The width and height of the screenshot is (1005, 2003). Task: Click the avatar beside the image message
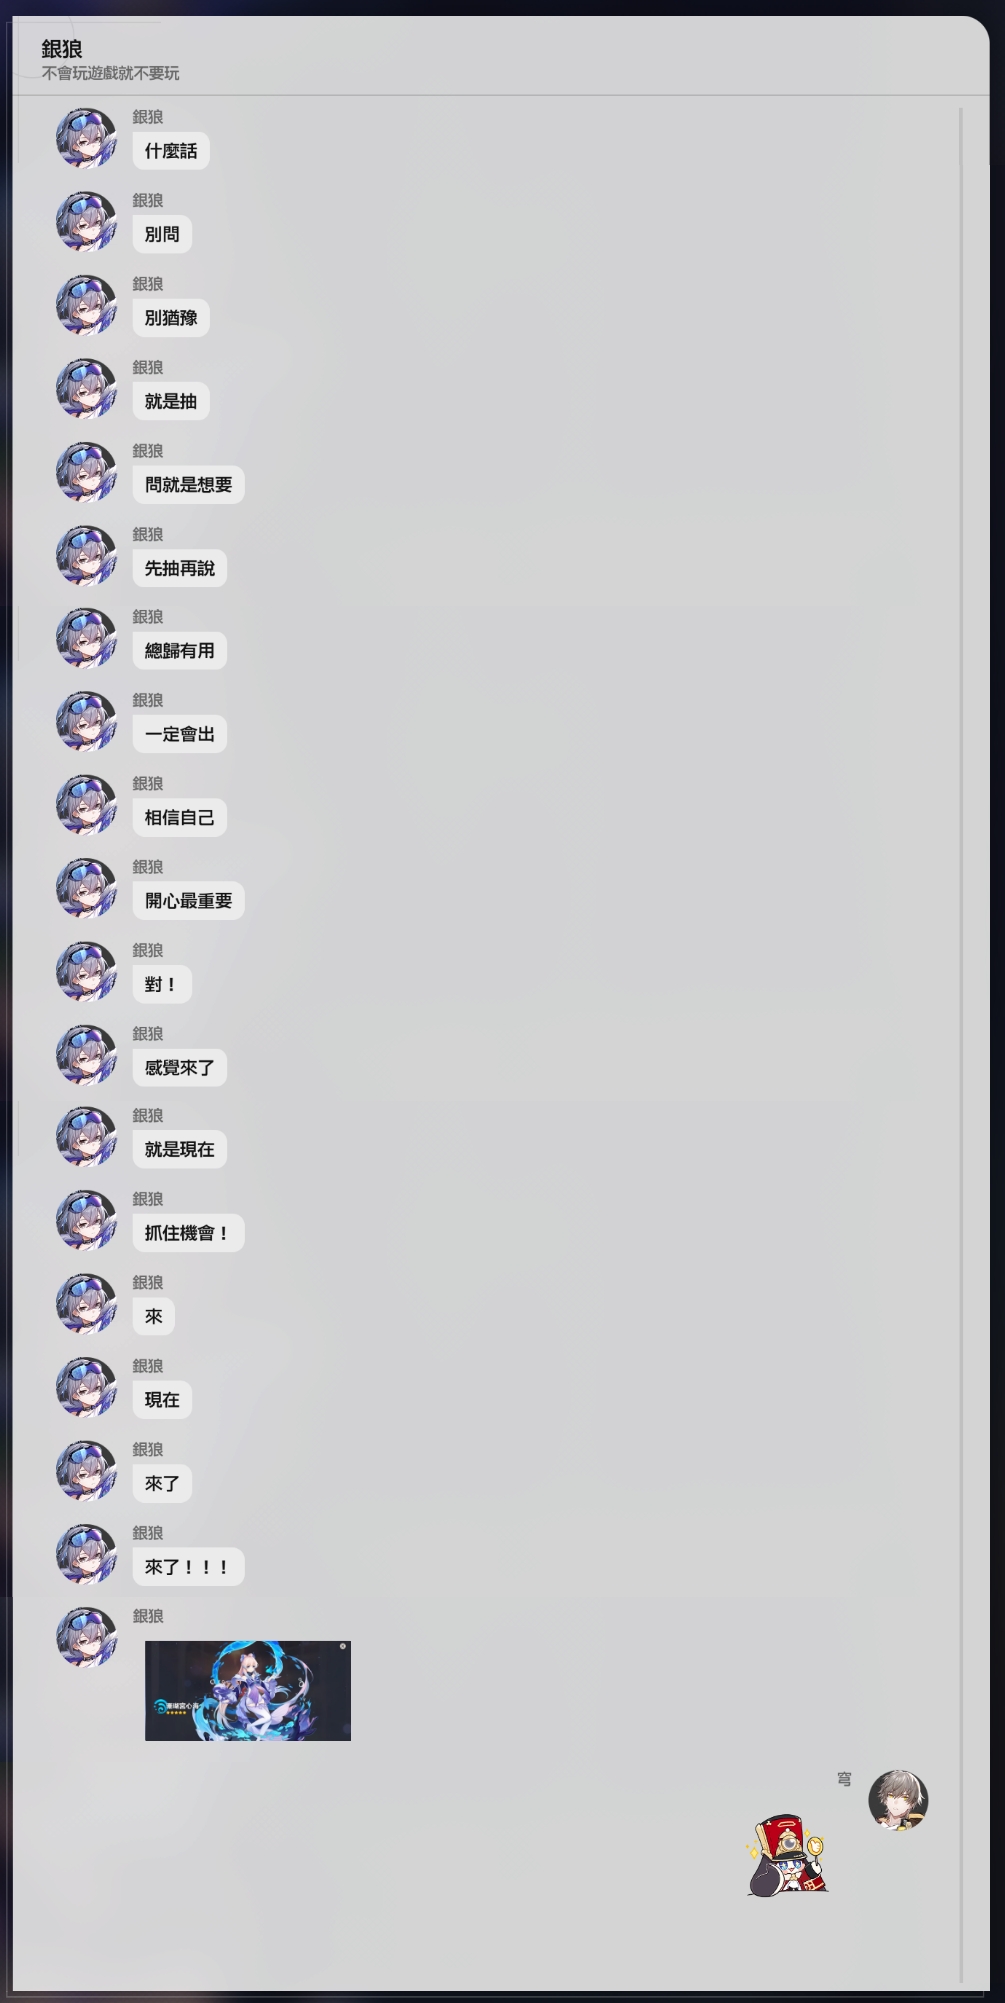[x=86, y=1637]
